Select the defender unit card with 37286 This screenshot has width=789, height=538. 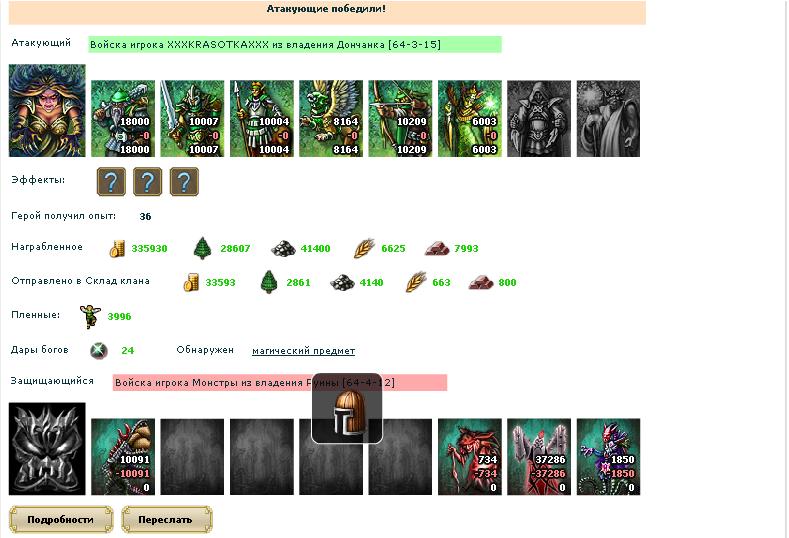pyautogui.click(x=539, y=456)
